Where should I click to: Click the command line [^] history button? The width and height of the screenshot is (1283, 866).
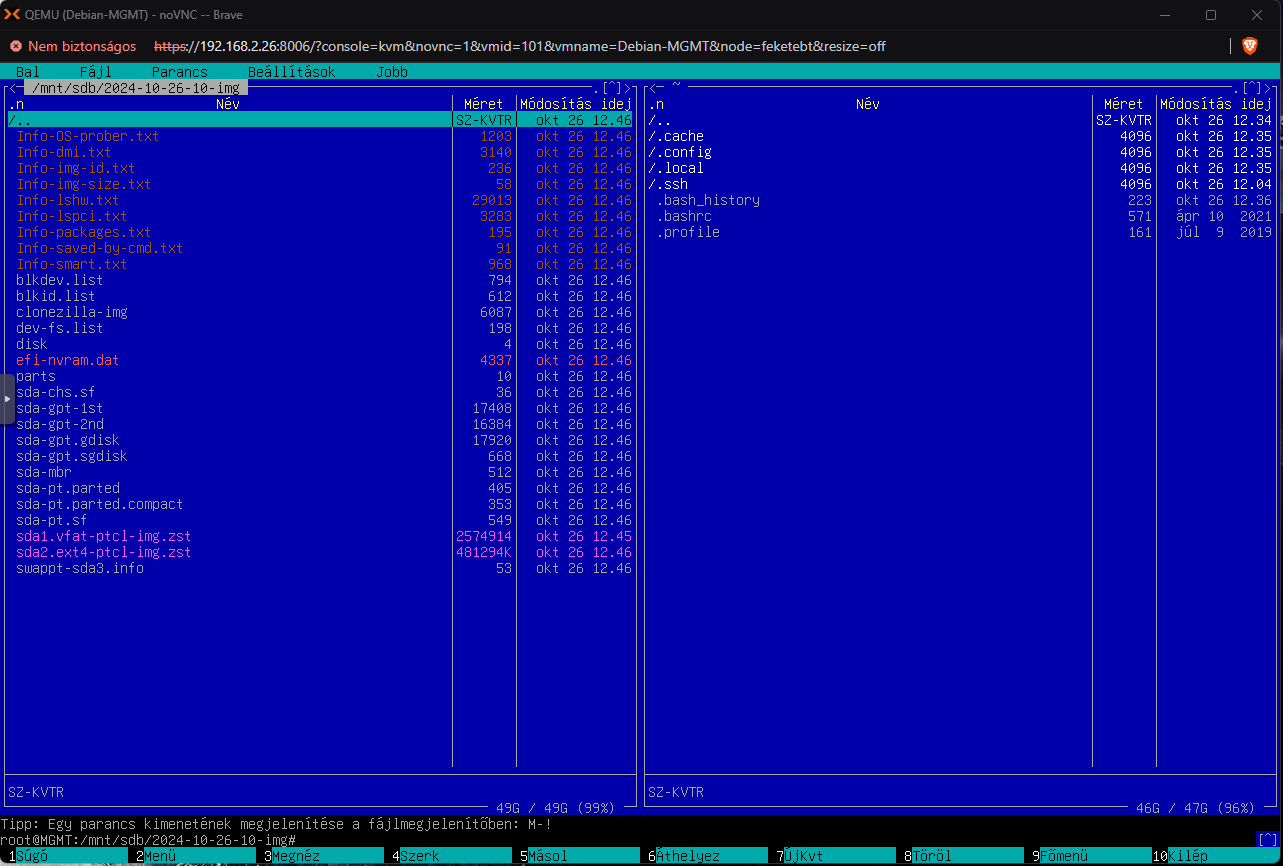pyautogui.click(x=1268, y=840)
